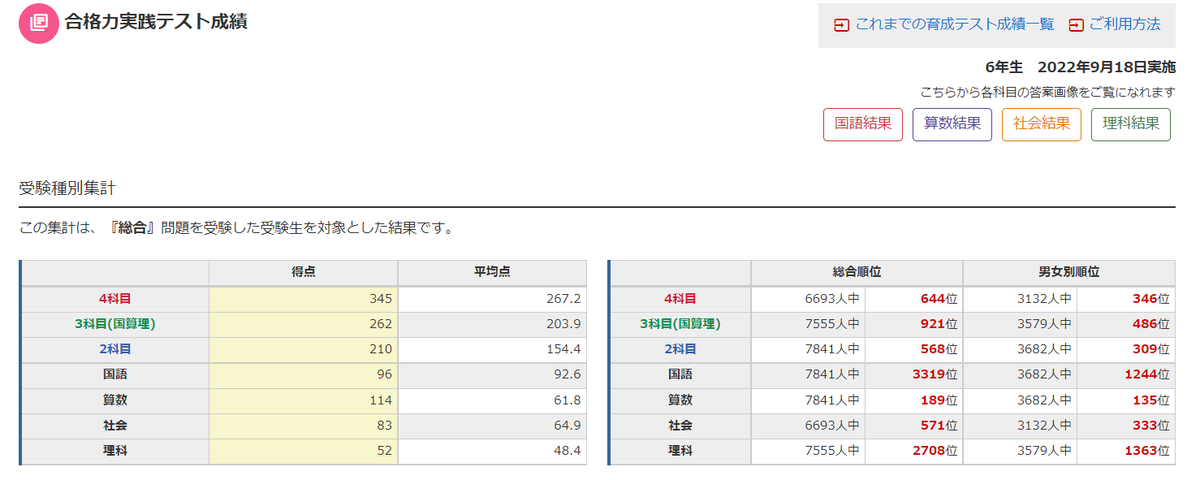1200x480 pixels.
Task: Click the gender rank 135位
Action: (1151, 400)
